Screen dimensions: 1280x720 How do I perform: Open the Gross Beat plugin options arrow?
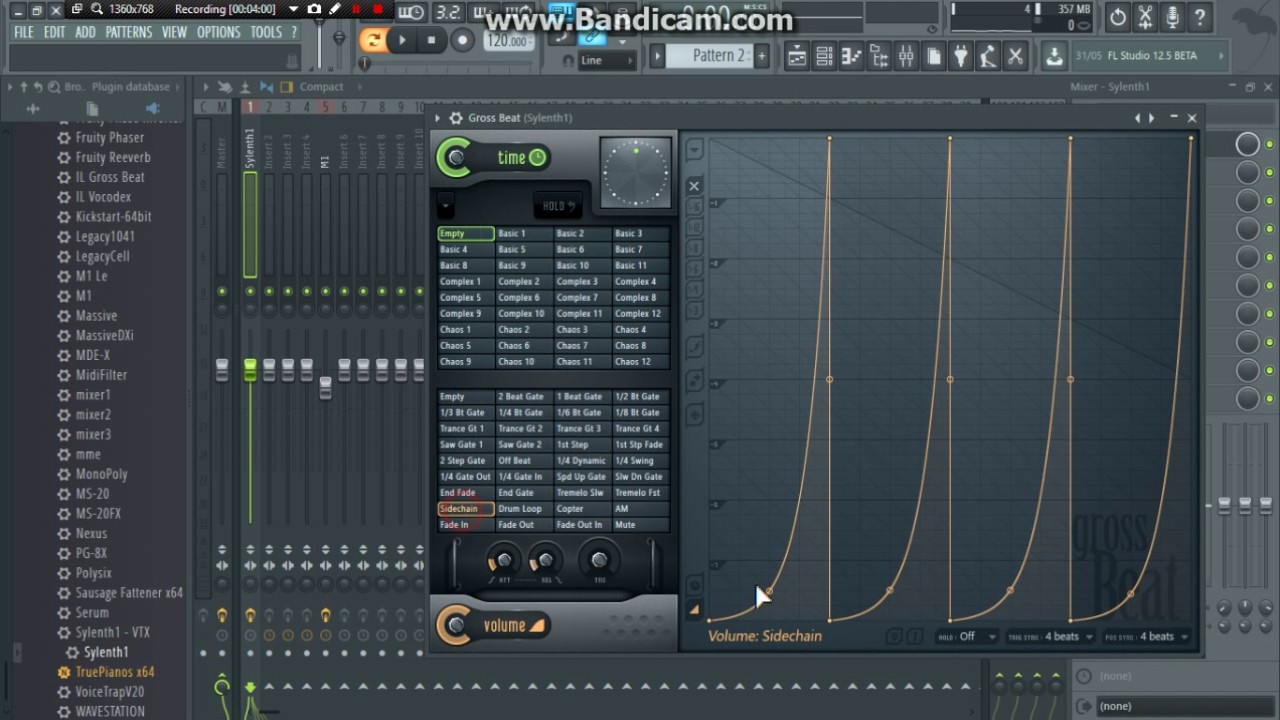pyautogui.click(x=437, y=118)
